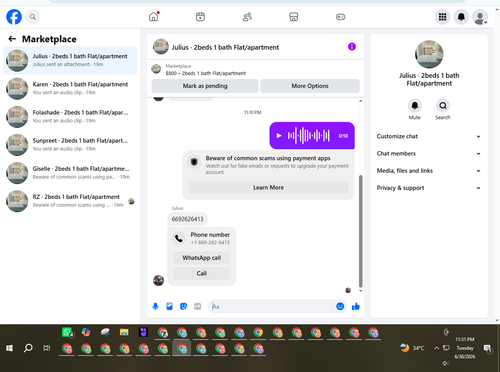Open the Marketplace storefront icon
Screen dimensions: 500x372
click(294, 17)
